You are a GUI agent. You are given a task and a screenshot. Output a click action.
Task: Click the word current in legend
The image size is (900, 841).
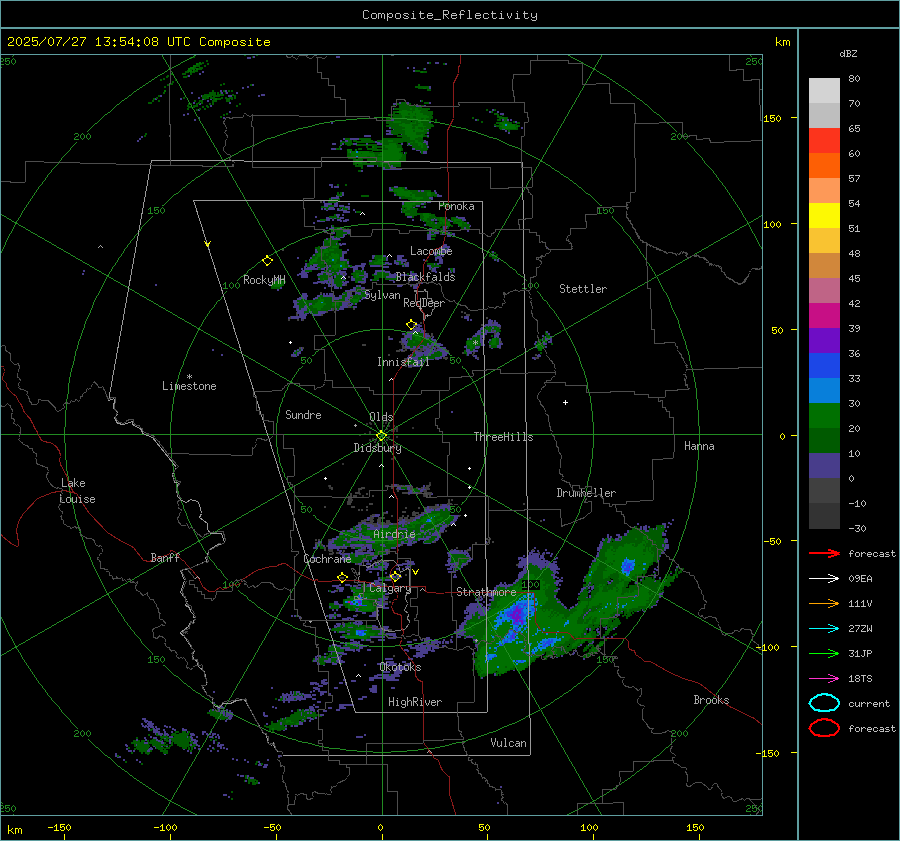click(869, 704)
